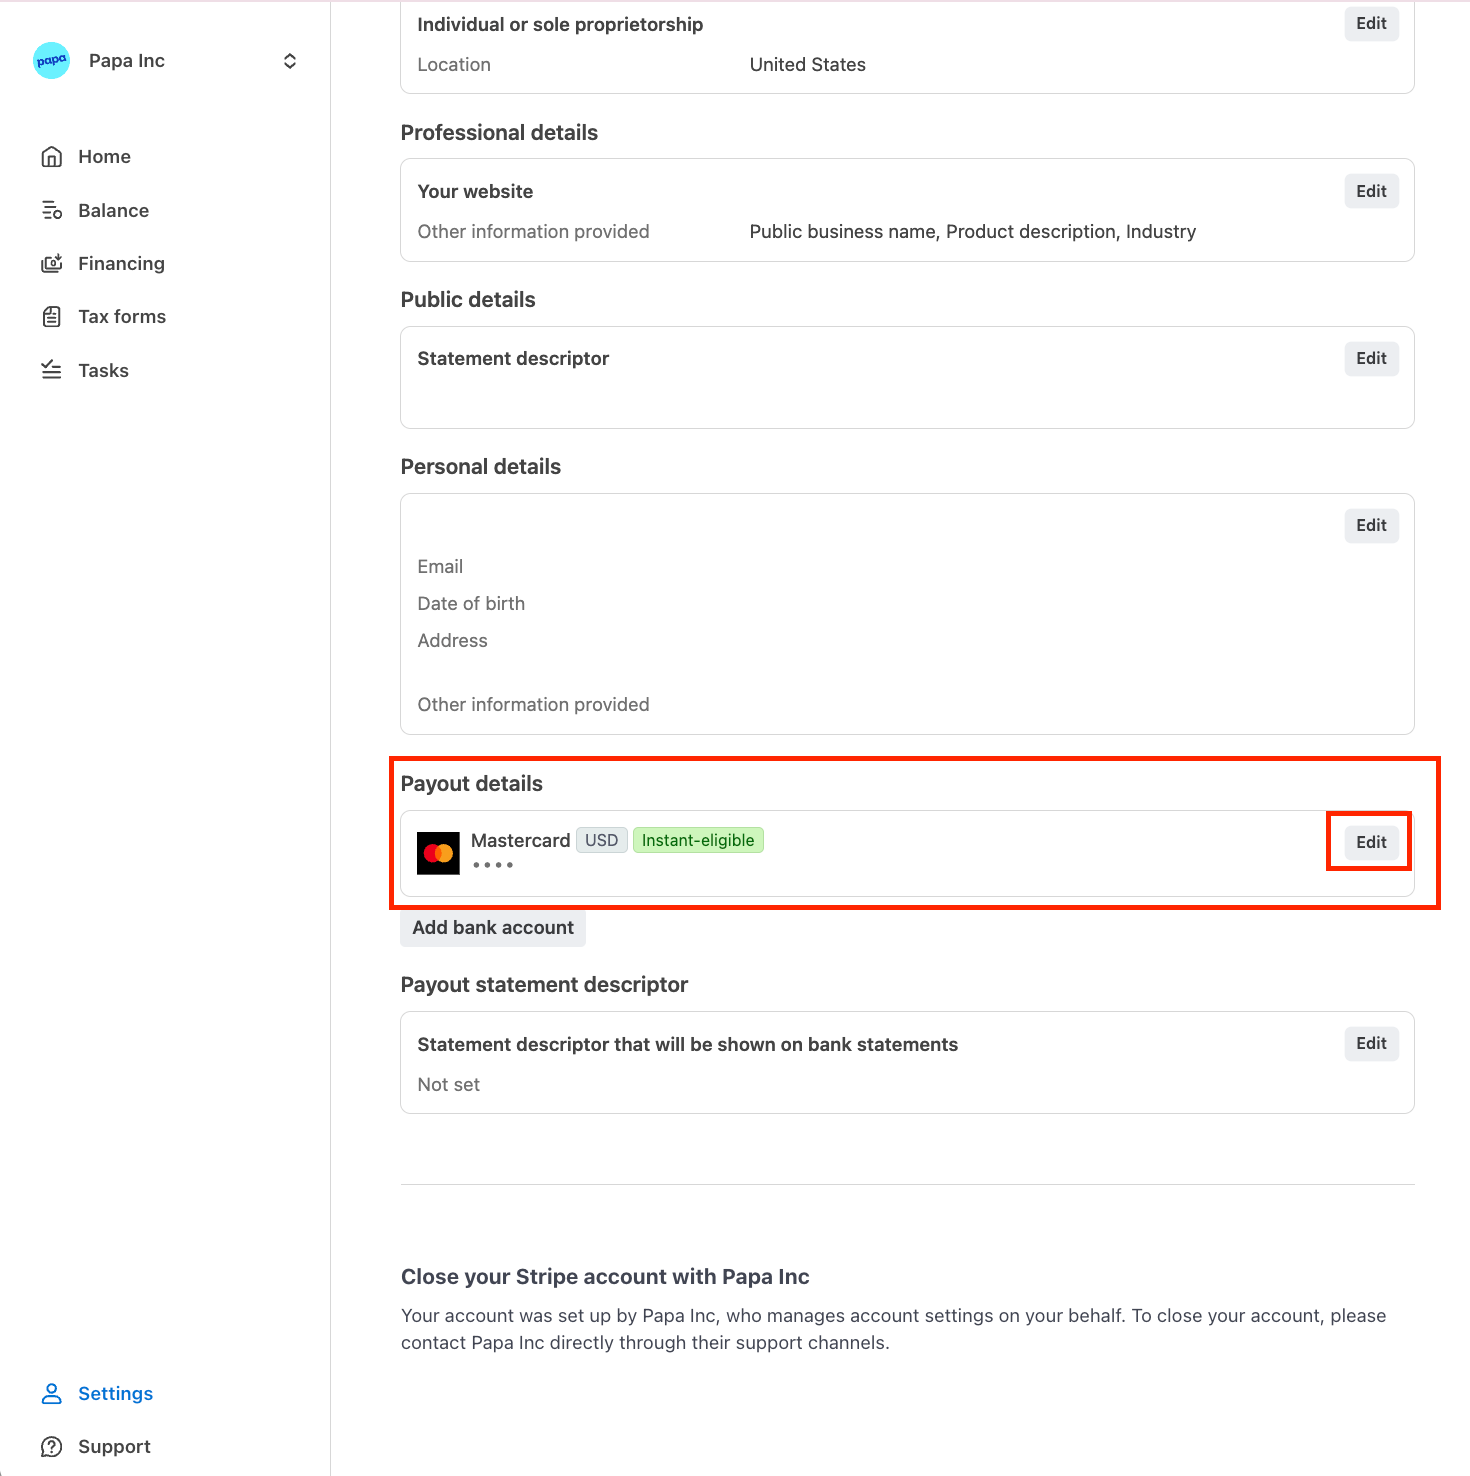The width and height of the screenshot is (1470, 1476).
Task: Edit your Personal details
Action: [x=1371, y=525]
